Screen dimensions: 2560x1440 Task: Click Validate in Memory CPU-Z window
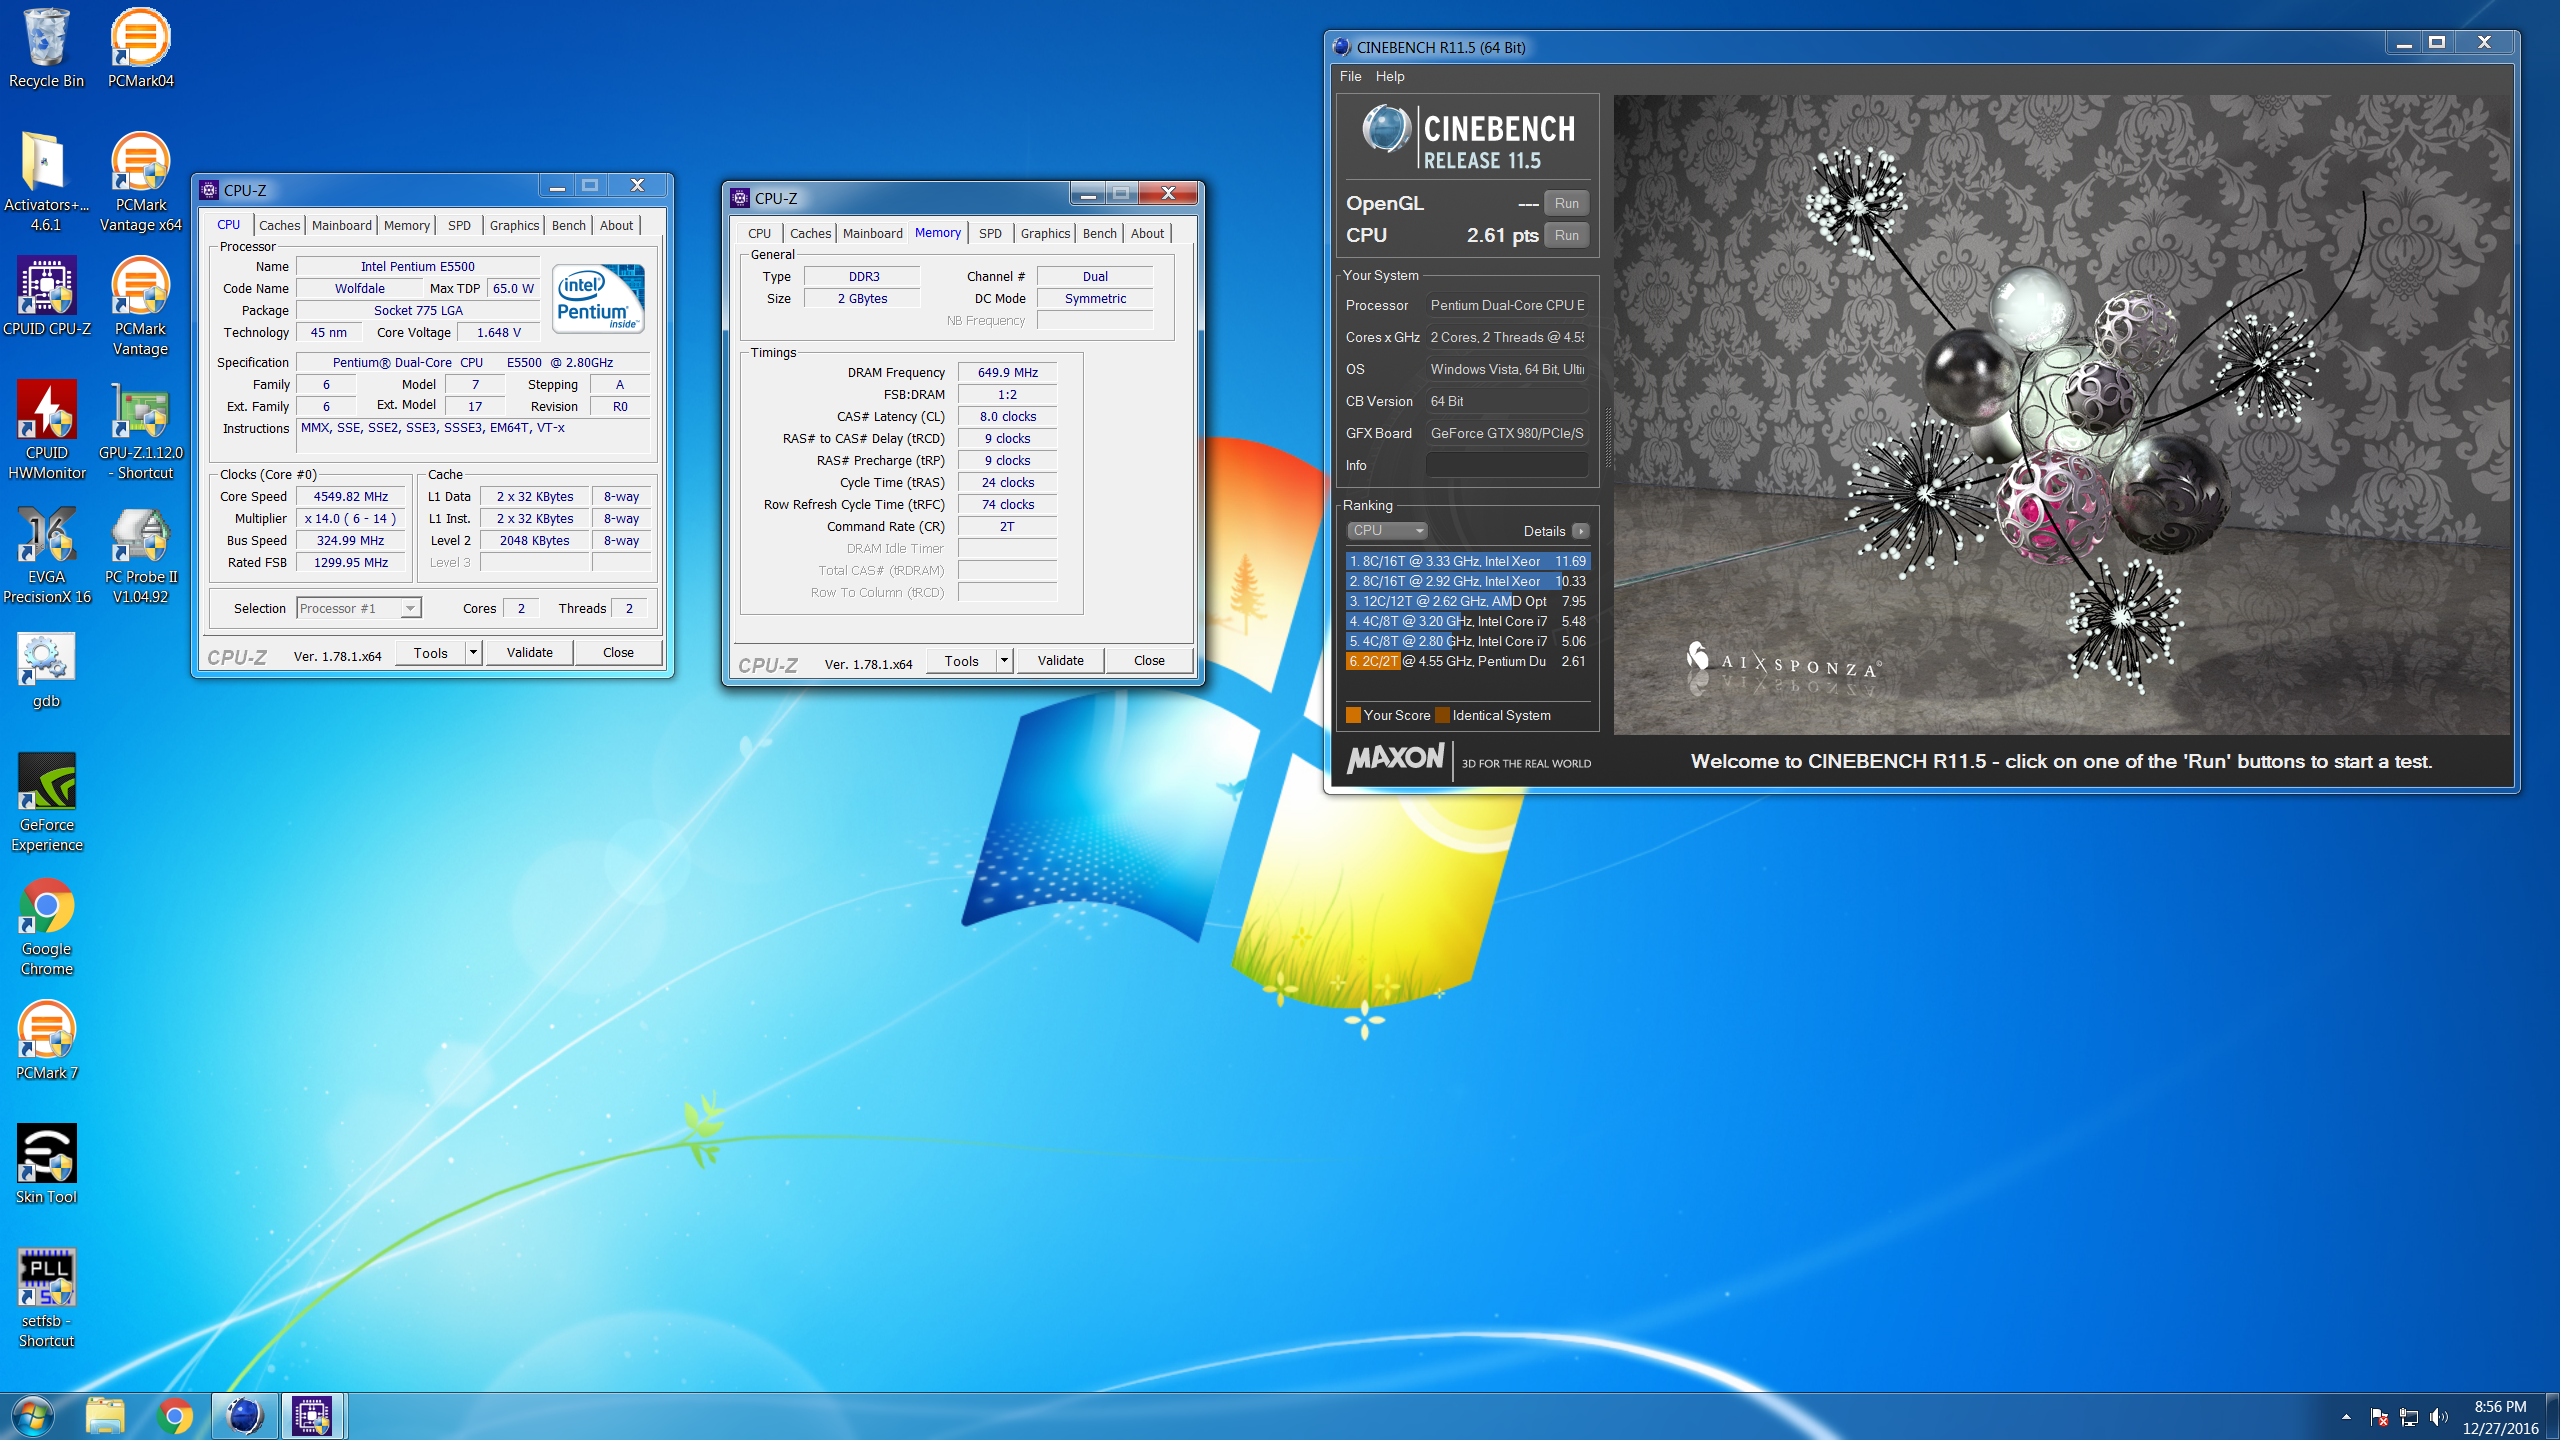[x=1060, y=661]
